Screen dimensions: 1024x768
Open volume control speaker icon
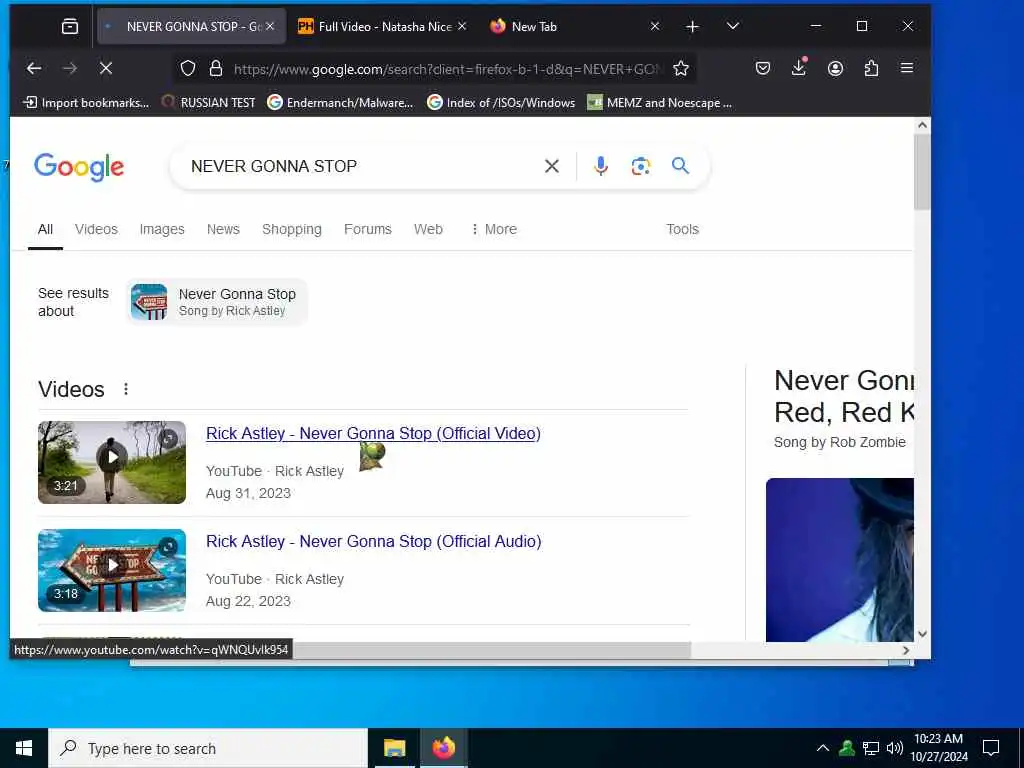895,748
